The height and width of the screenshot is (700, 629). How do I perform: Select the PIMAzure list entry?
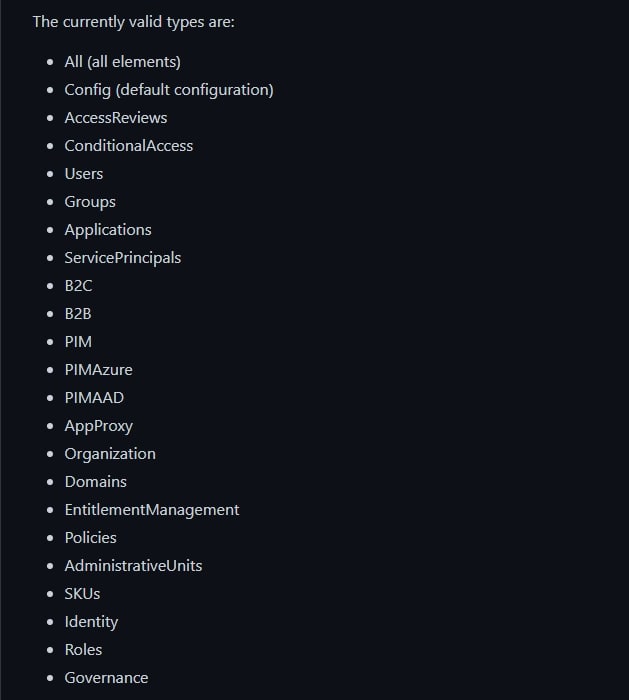(99, 370)
